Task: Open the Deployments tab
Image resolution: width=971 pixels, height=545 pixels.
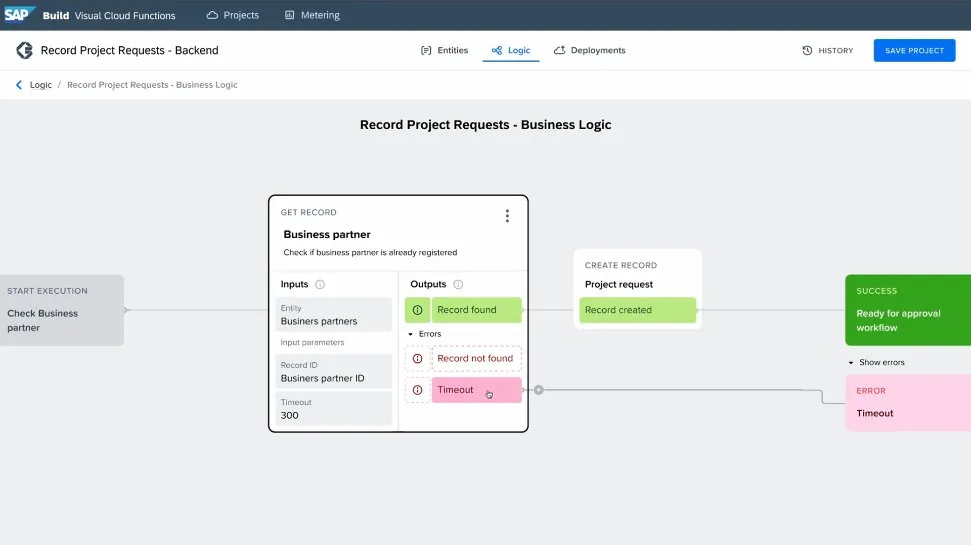Action: click(589, 50)
